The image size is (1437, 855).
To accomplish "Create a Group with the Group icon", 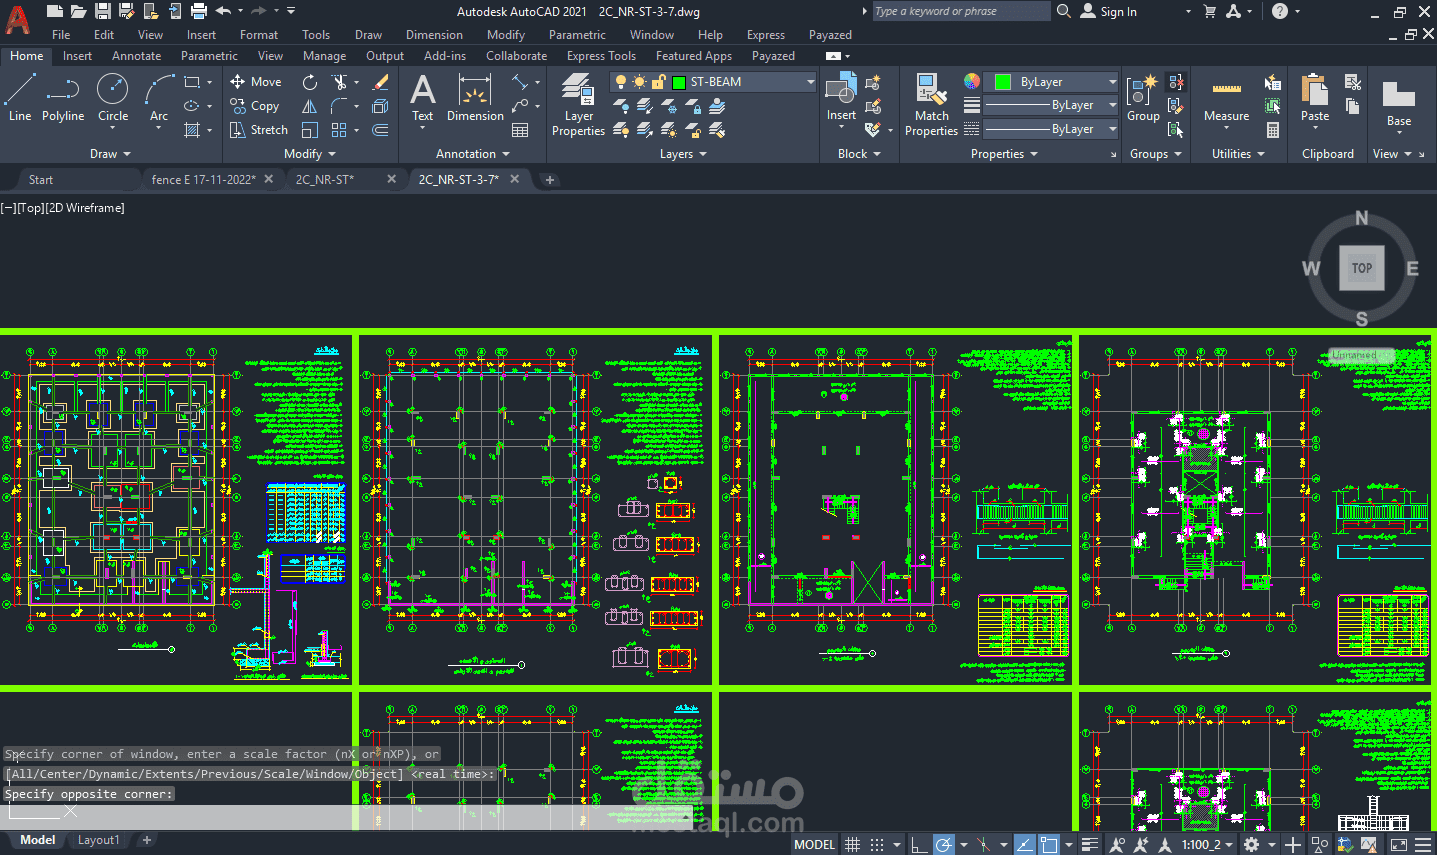I will point(1143,97).
